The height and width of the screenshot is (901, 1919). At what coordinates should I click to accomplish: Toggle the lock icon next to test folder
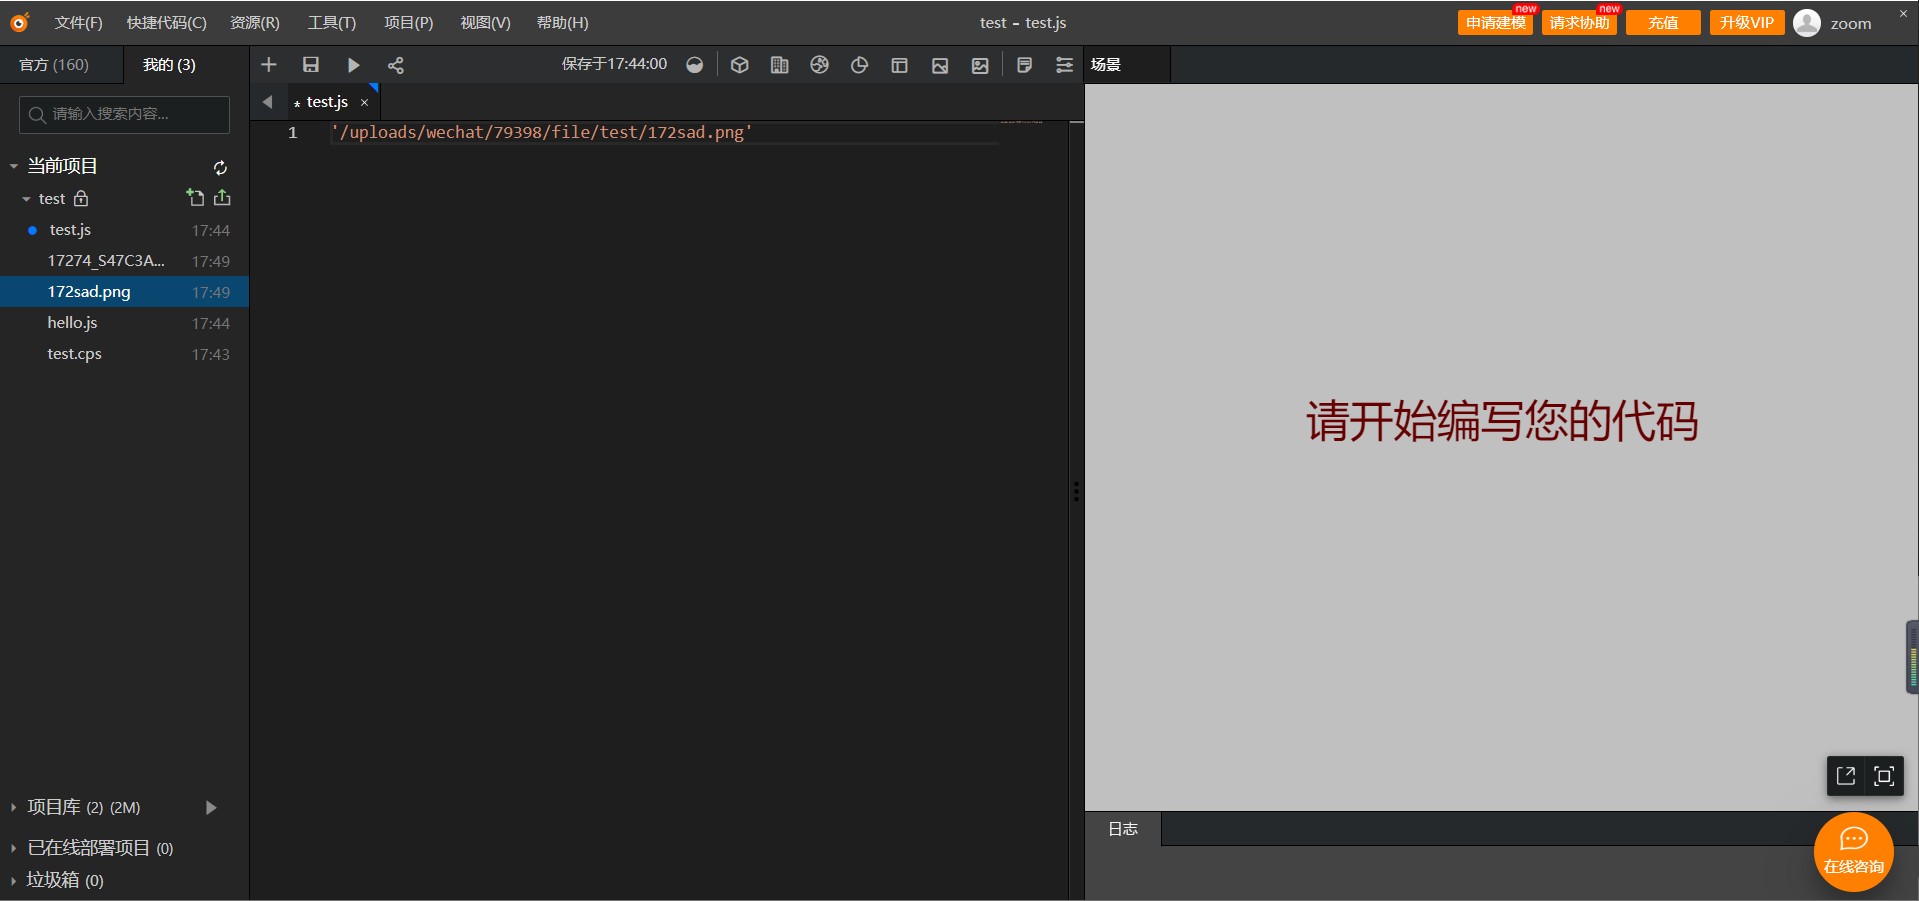[81, 199]
